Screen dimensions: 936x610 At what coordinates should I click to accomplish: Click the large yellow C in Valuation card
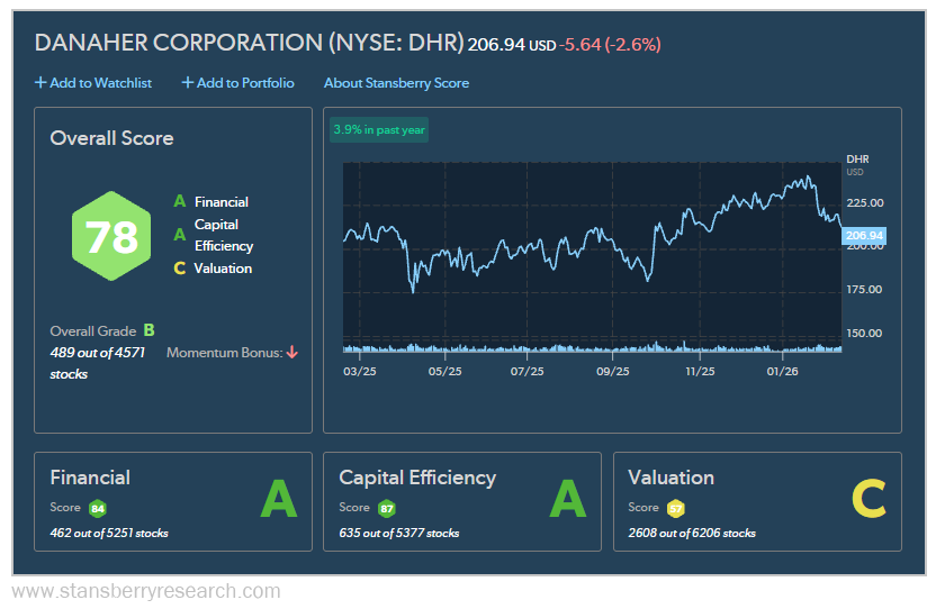[868, 500]
